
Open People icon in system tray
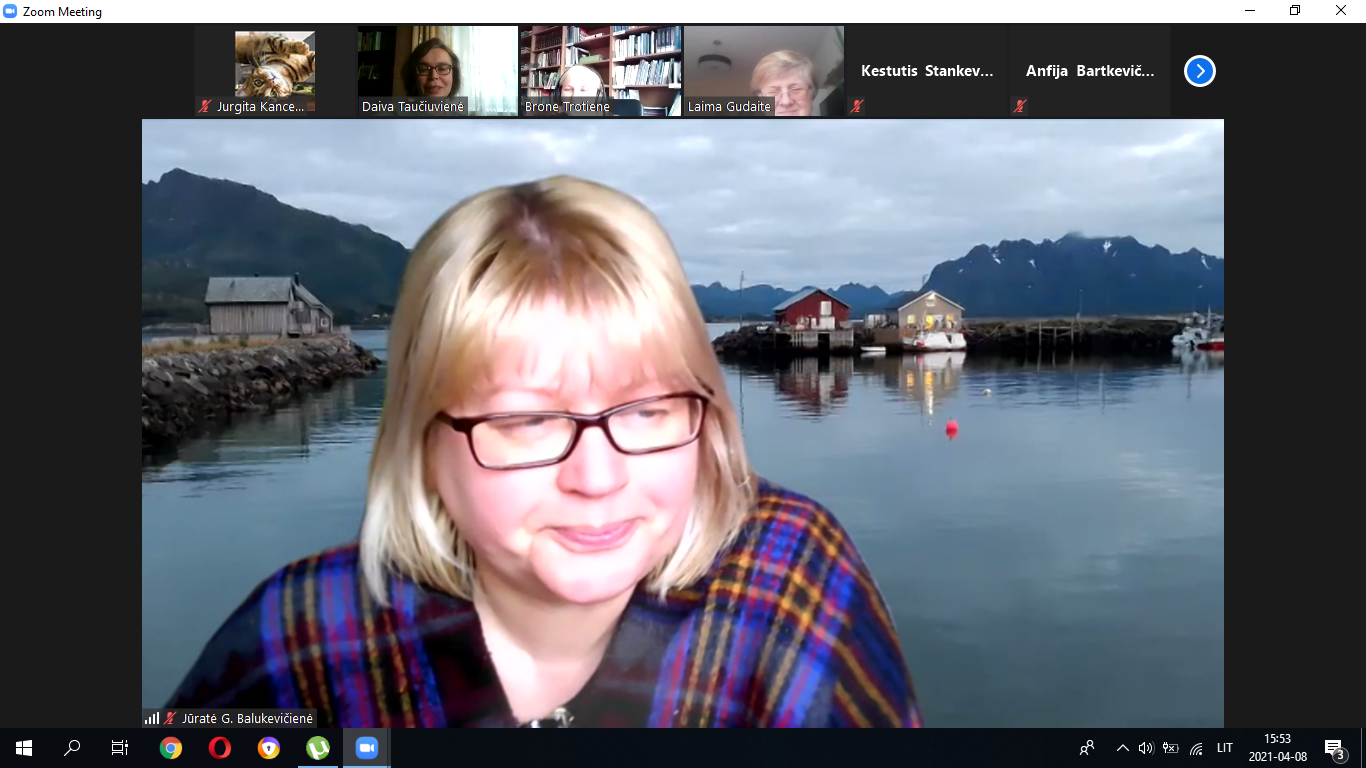pyautogui.click(x=1087, y=748)
